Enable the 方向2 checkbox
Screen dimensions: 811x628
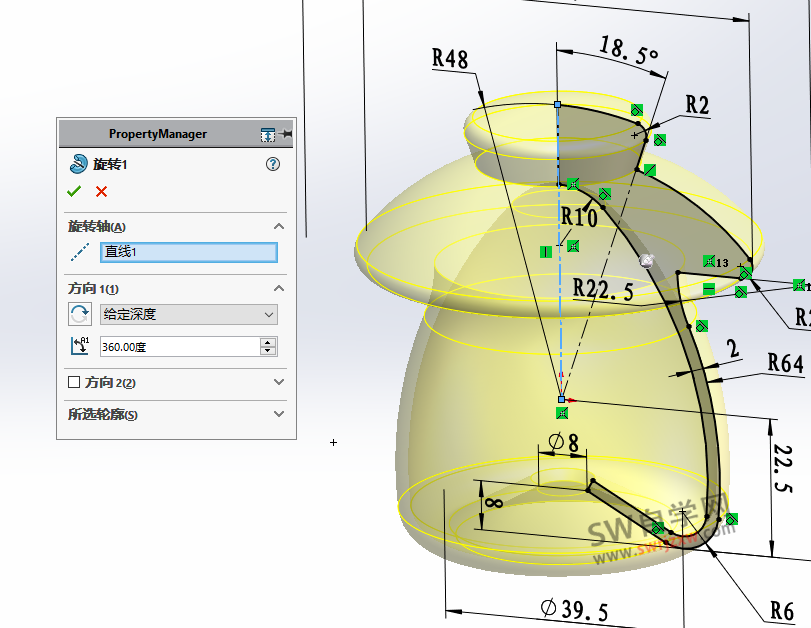click(73, 382)
